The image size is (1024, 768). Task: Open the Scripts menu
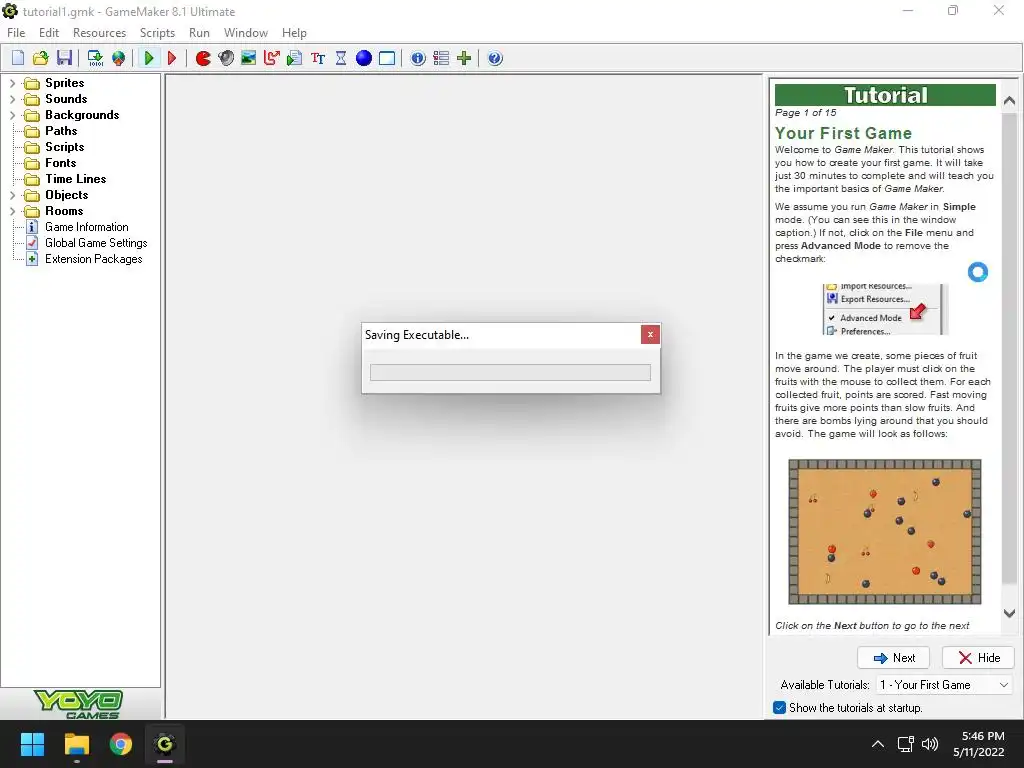pos(157,33)
